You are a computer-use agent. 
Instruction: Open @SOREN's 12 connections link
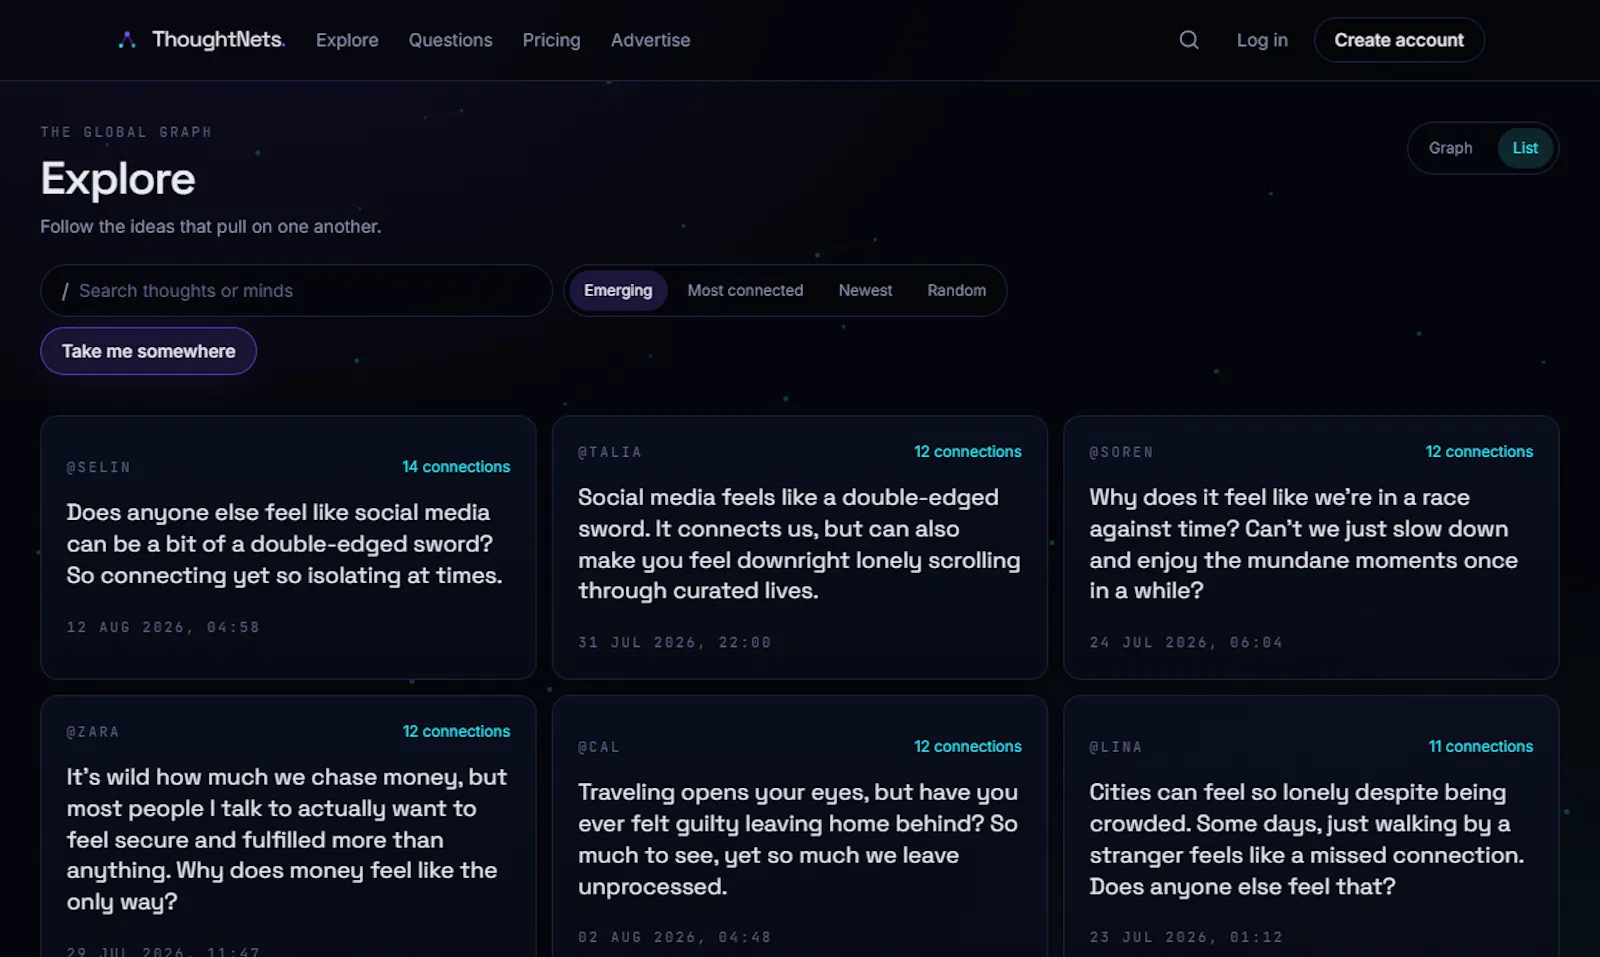1479,452
